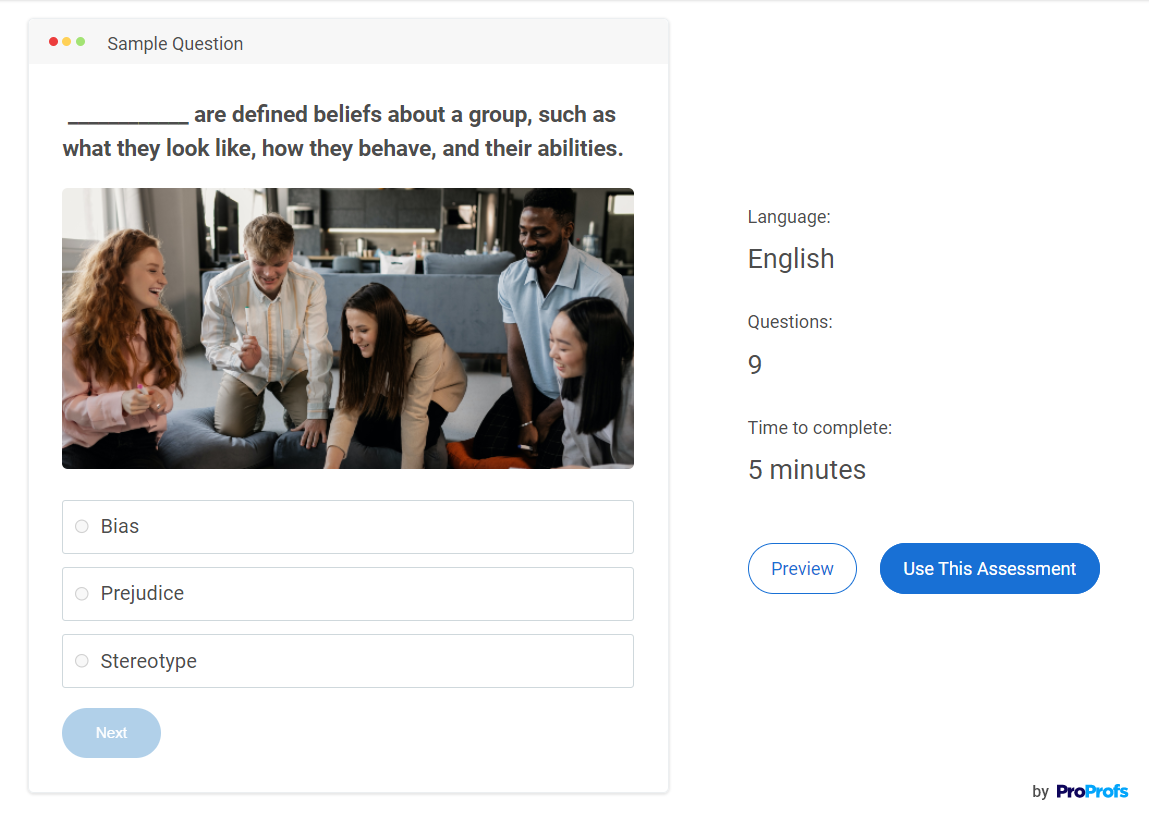Click the Time to complete: label
This screenshot has height=821, width=1149.
click(819, 428)
